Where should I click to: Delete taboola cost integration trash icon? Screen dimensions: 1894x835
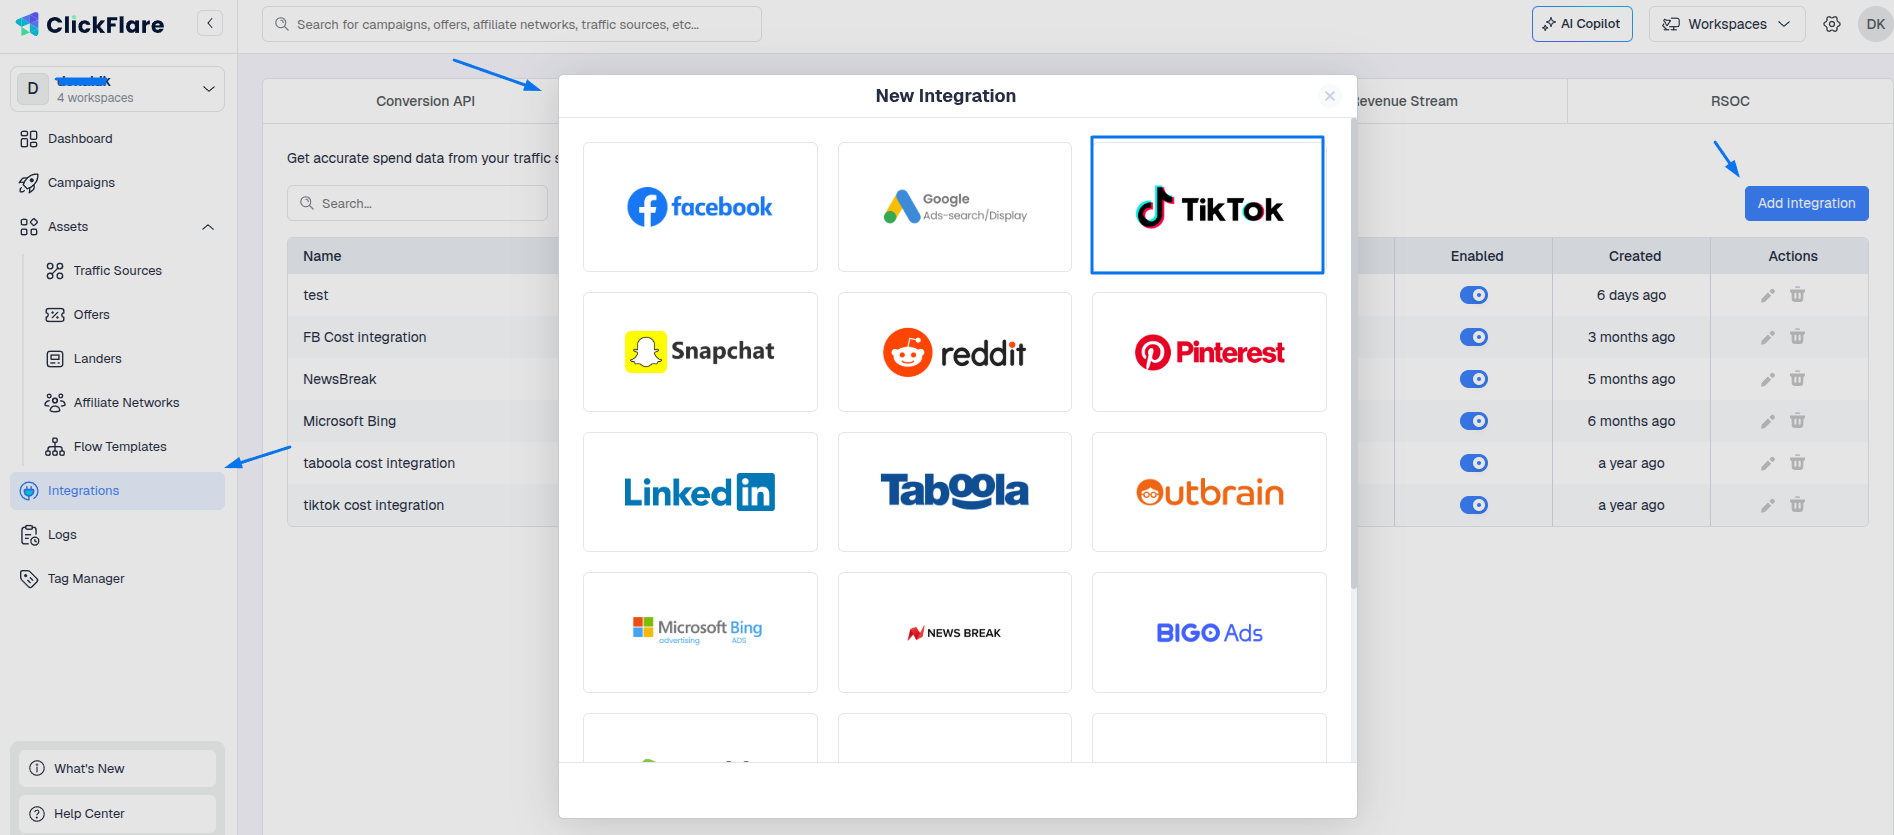tap(1797, 463)
